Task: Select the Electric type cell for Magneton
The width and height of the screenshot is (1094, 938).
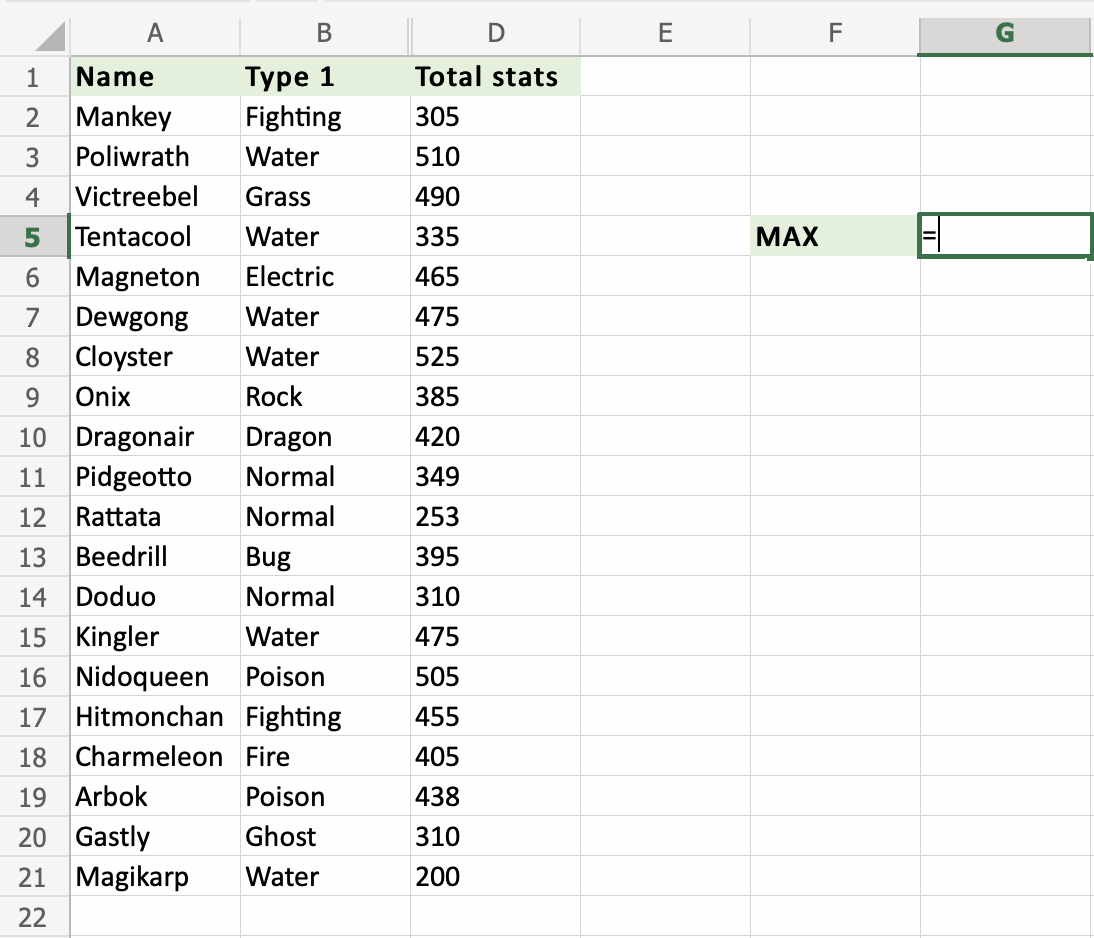Action: click(x=324, y=277)
